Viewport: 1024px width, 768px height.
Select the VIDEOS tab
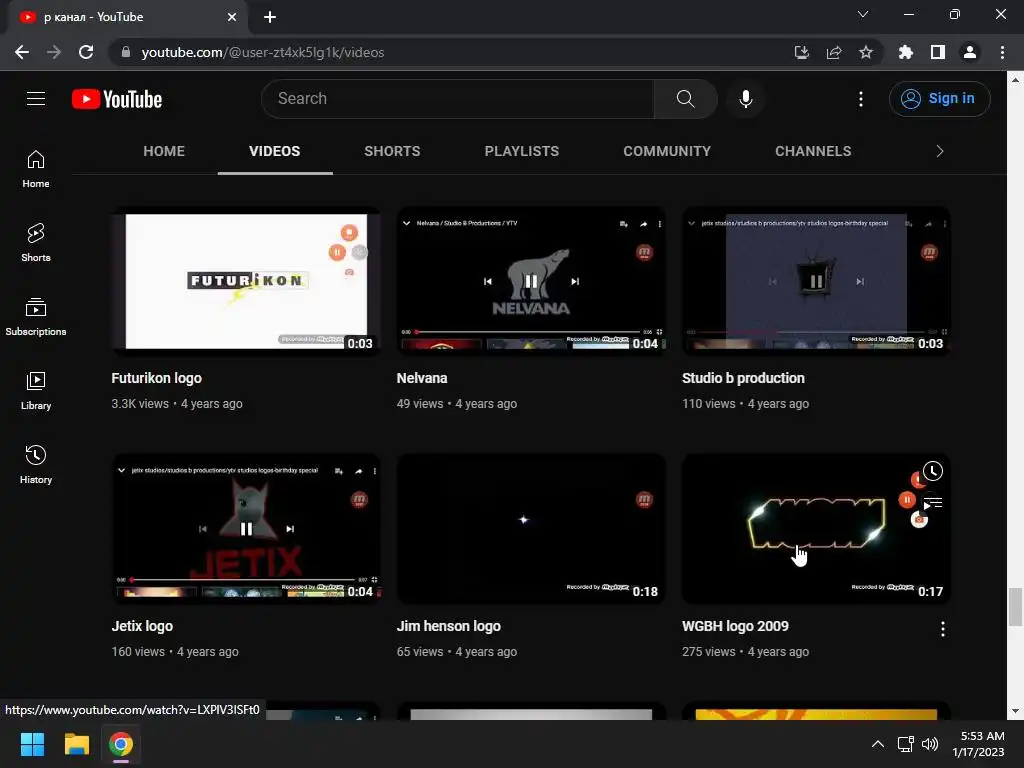pyautogui.click(x=274, y=151)
